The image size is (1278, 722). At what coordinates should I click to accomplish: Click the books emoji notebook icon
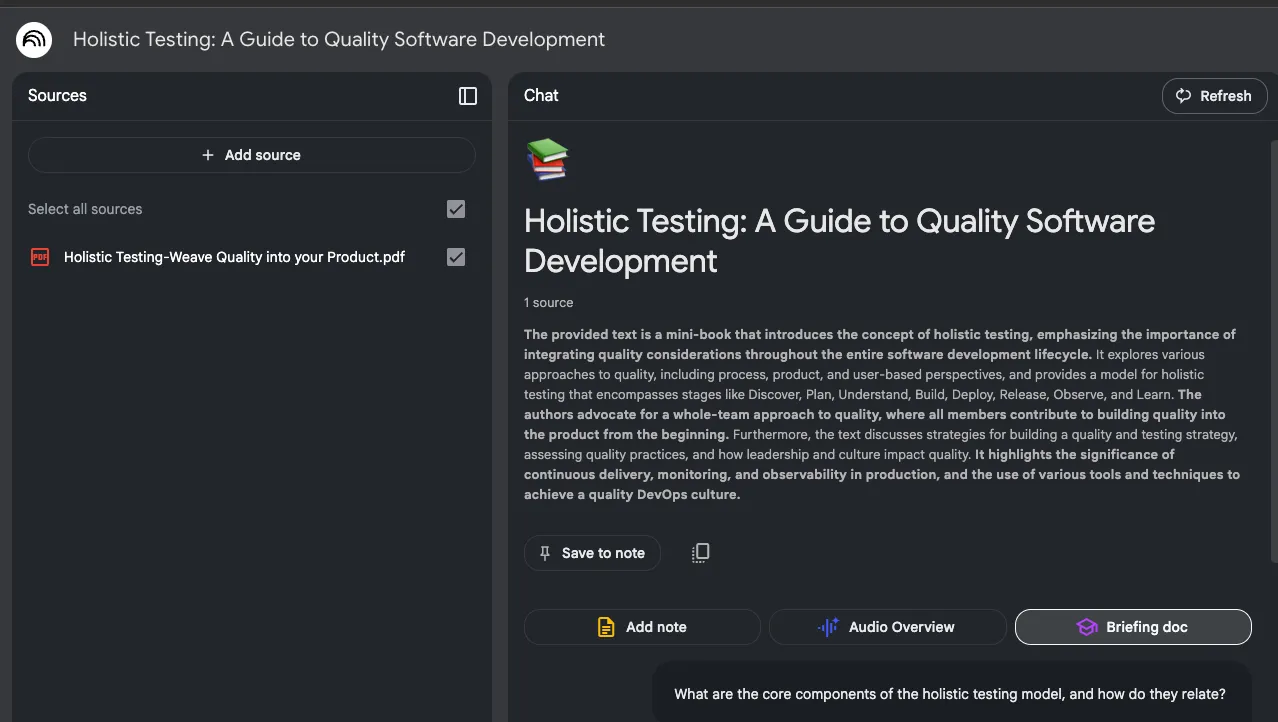pos(547,160)
